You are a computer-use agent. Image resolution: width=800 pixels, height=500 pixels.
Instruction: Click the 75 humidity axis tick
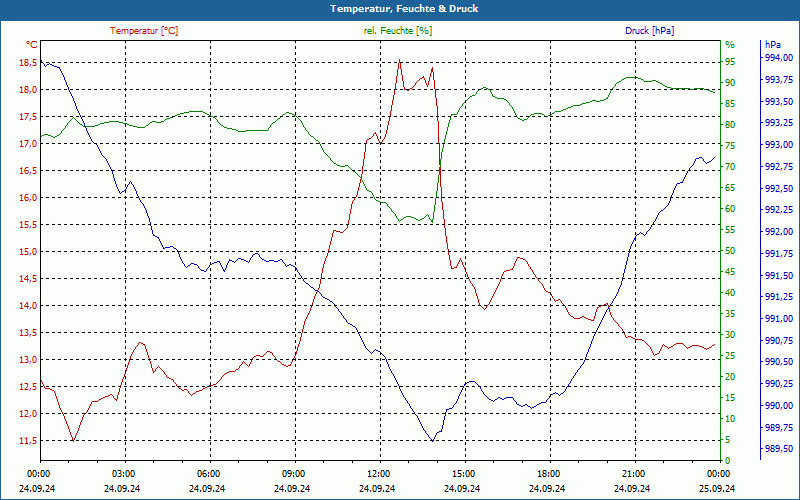(x=730, y=146)
